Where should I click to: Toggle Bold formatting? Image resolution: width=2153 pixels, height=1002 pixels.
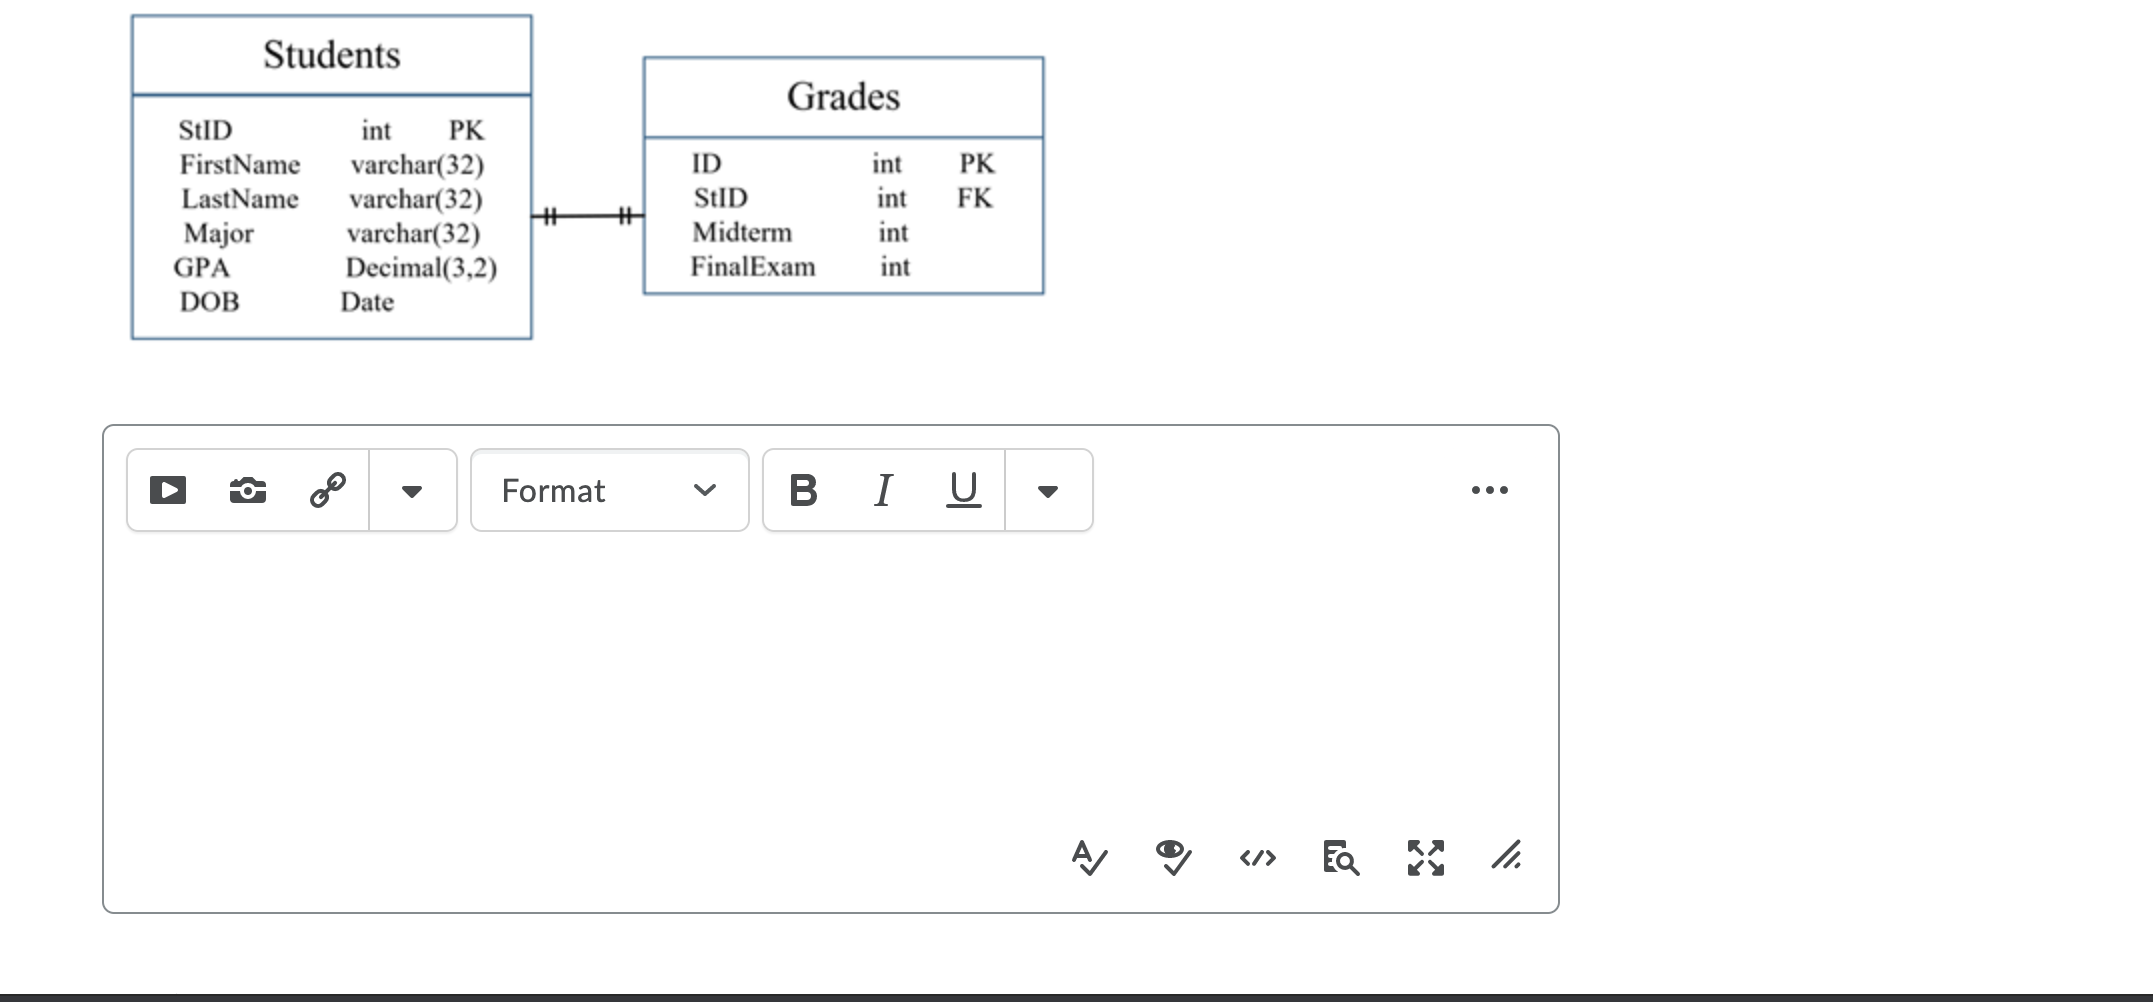[x=803, y=490]
